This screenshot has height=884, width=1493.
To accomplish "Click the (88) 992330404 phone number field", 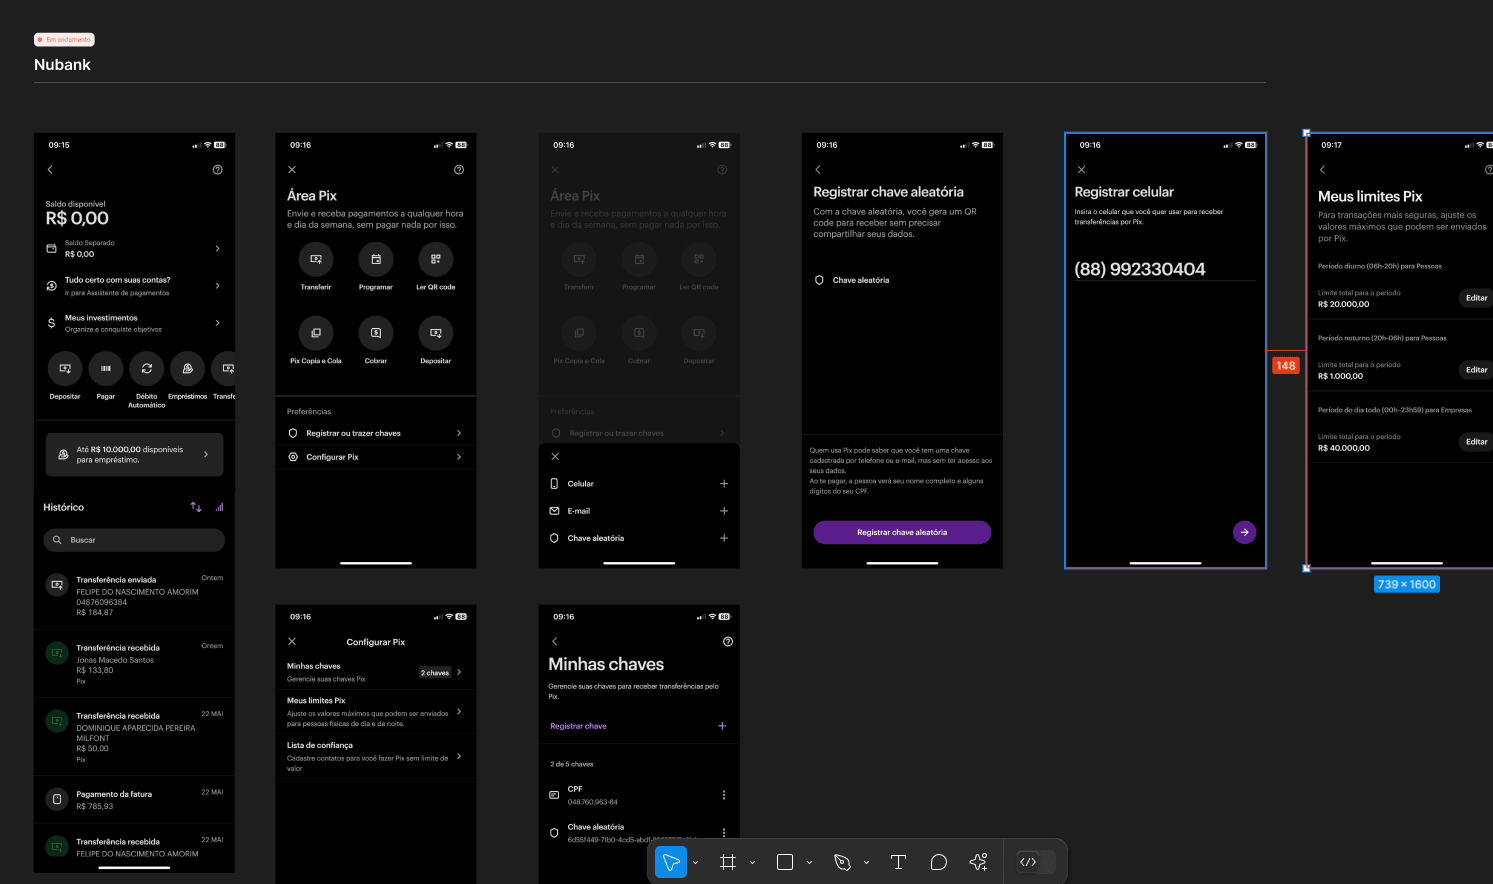I will coord(1165,269).
